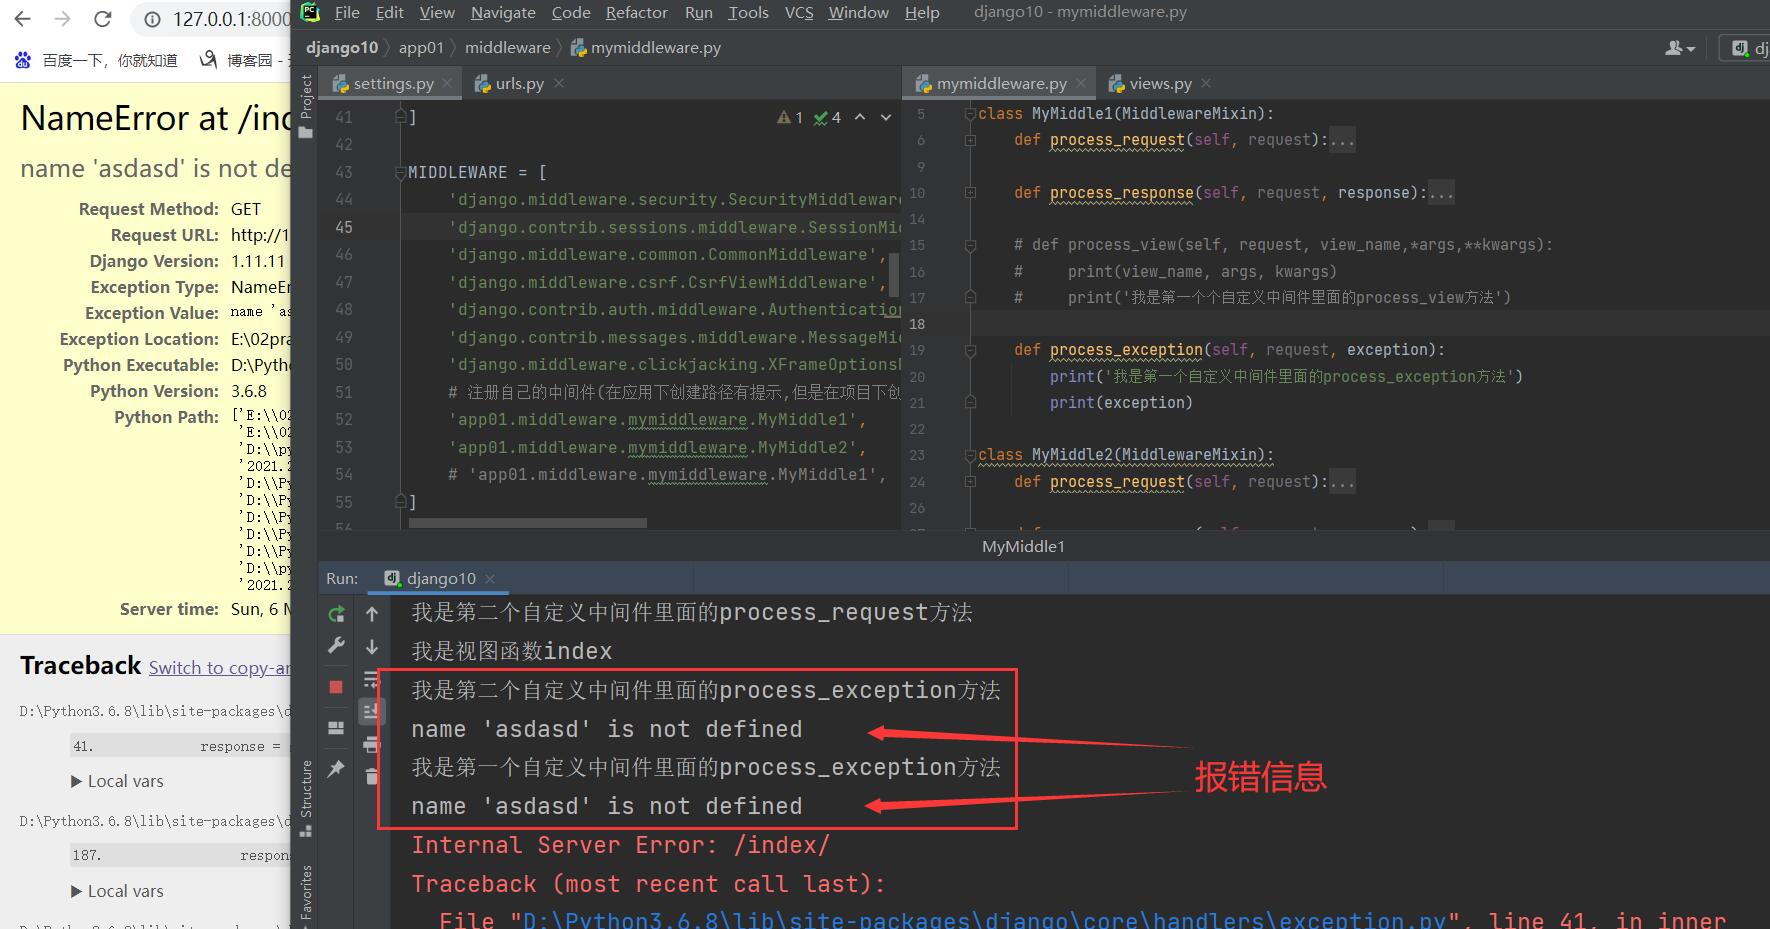Viewport: 1770px width, 929px height.
Task: Expand second Local vars in browser traceback
Action: [x=117, y=891]
